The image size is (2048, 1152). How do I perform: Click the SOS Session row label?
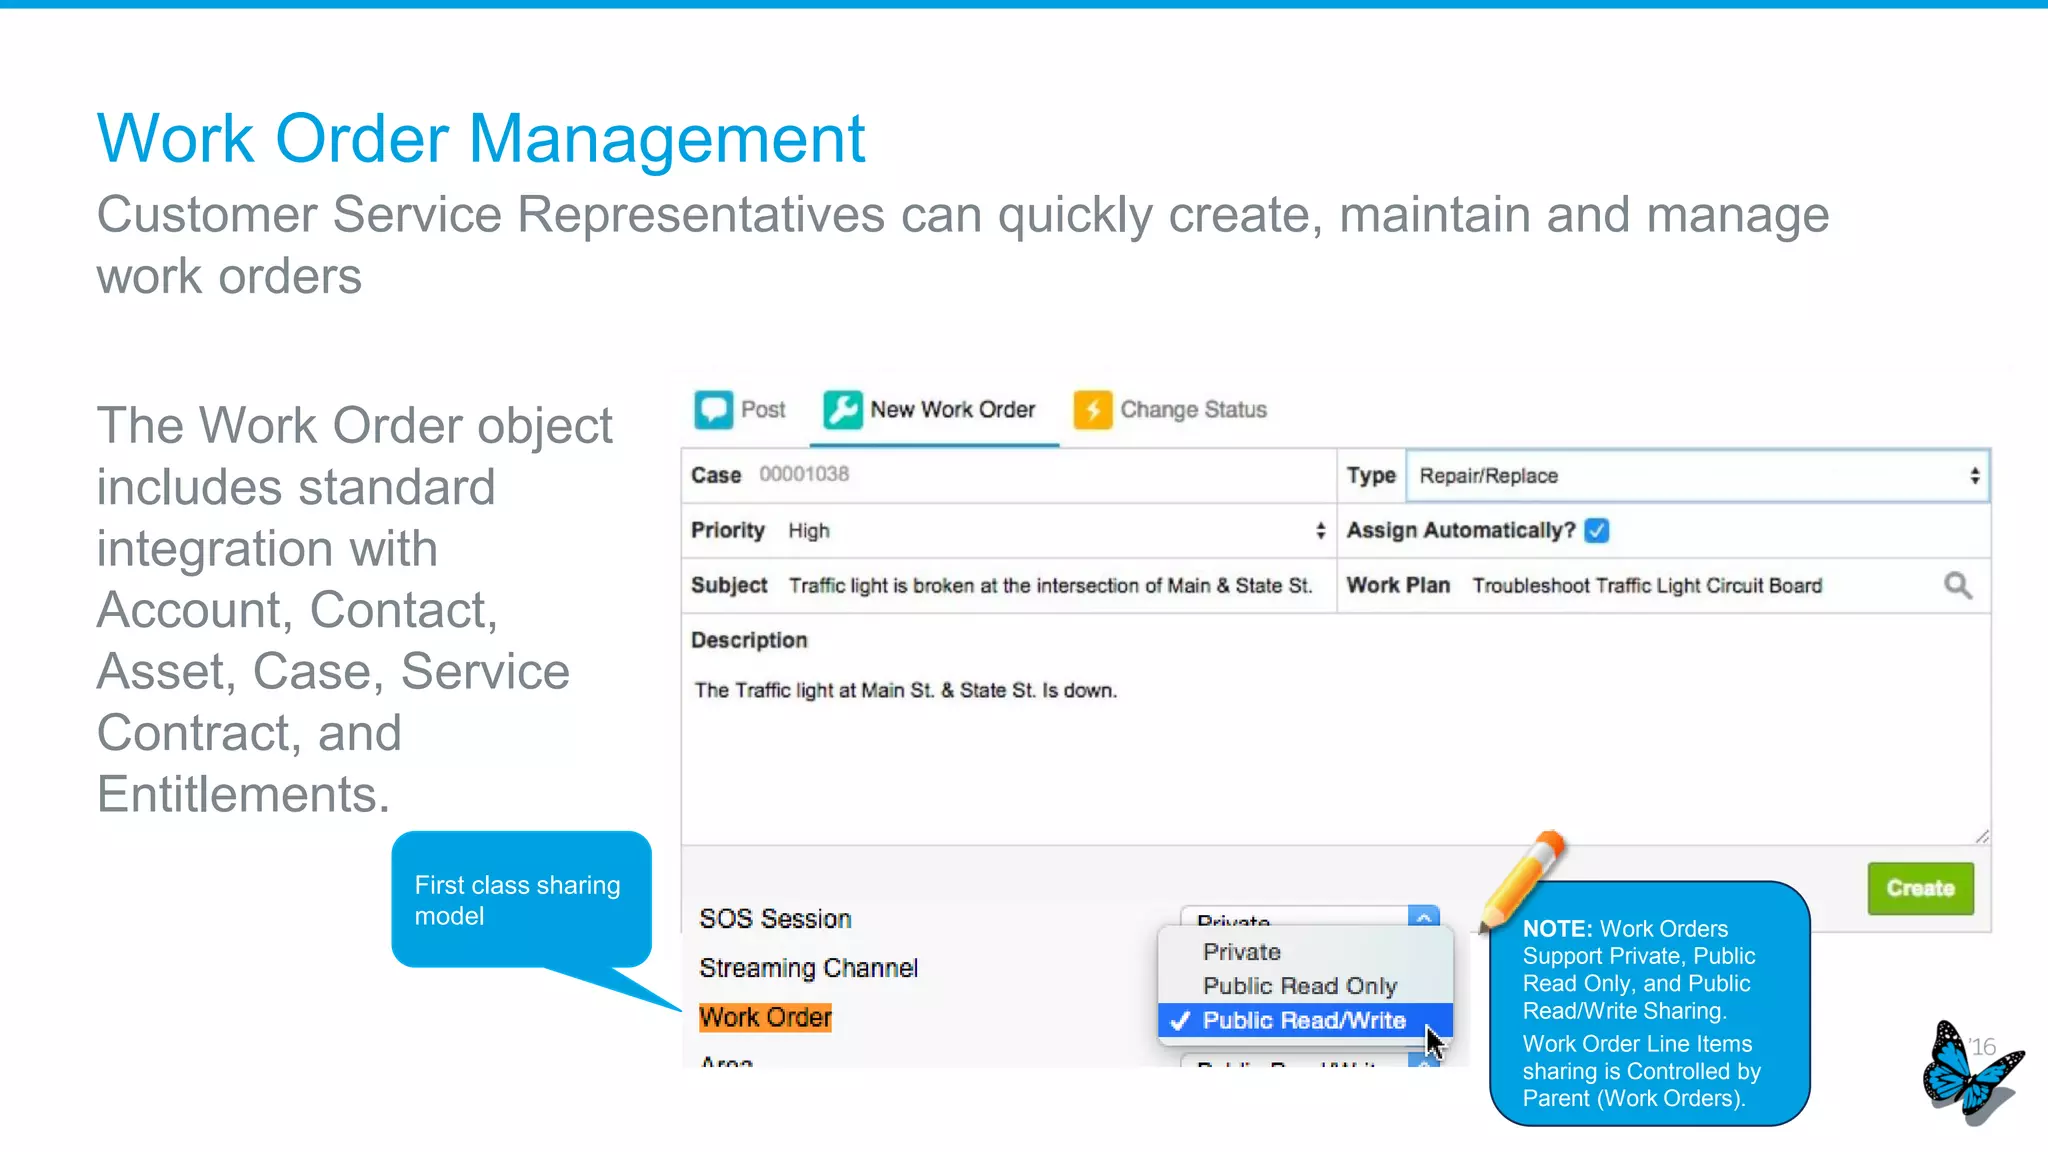point(775,919)
